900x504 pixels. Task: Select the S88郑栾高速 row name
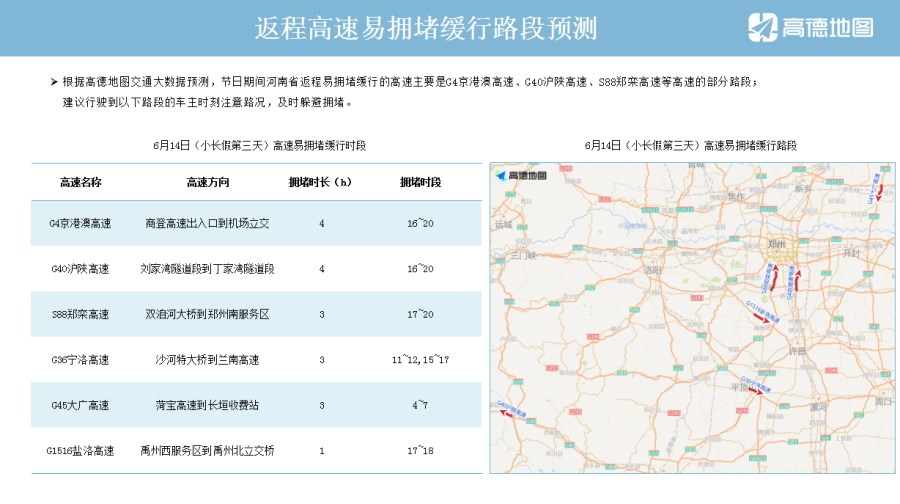coord(80,314)
